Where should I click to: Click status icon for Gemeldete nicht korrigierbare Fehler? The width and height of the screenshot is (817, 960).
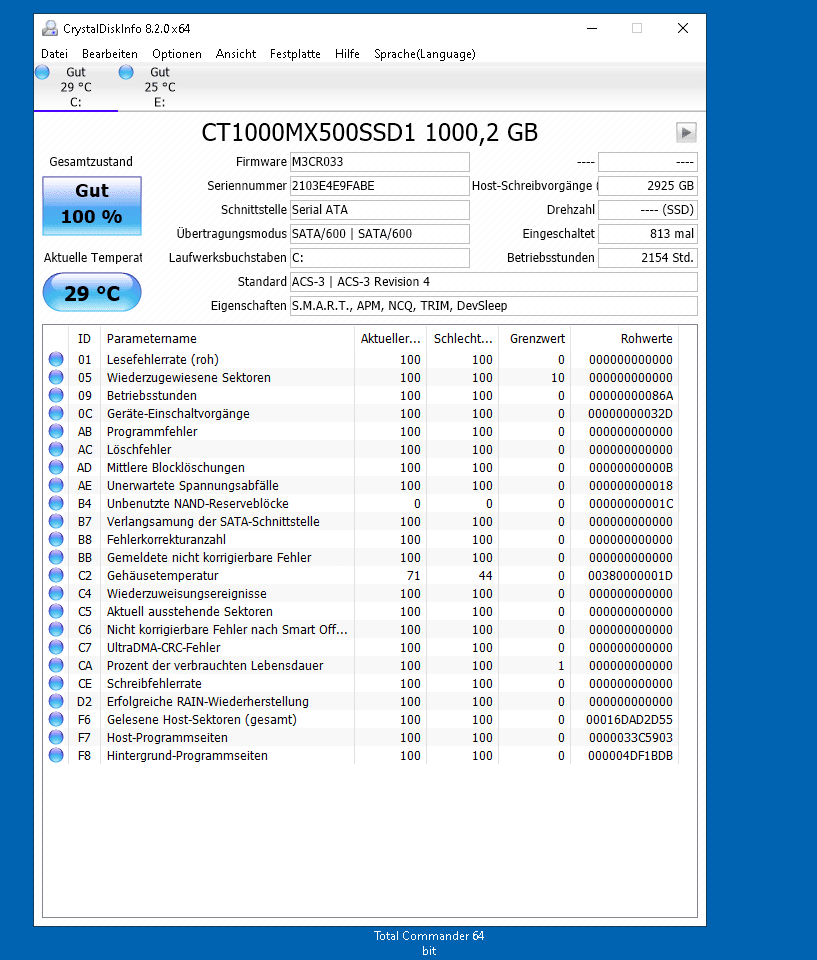click(x=56, y=557)
